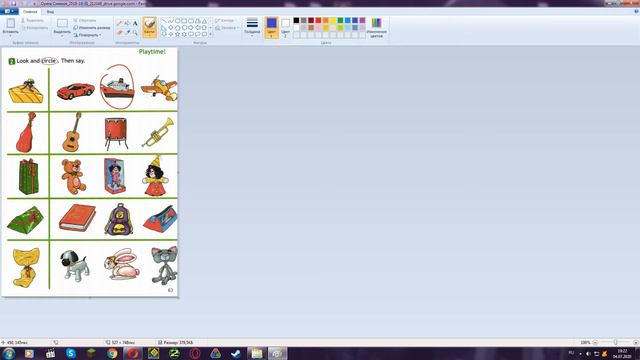Screen dimensions: 640x360
Task: Pick the black color swatch
Action: tap(296, 20)
